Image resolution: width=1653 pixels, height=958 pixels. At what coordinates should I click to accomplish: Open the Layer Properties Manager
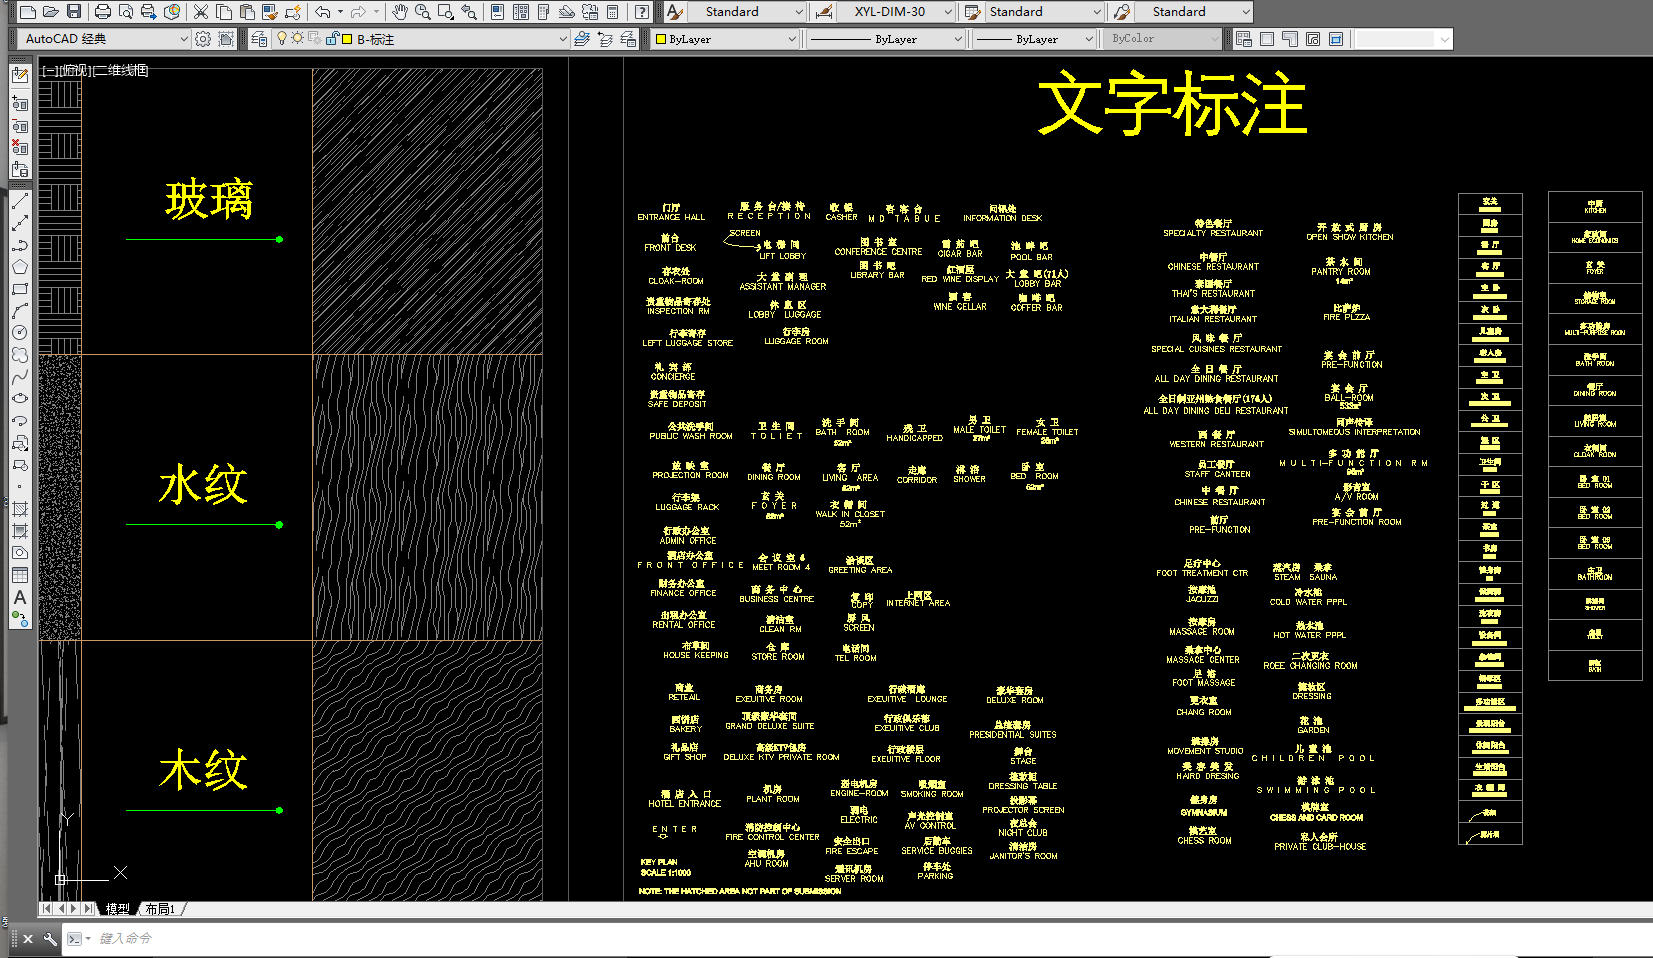point(259,39)
